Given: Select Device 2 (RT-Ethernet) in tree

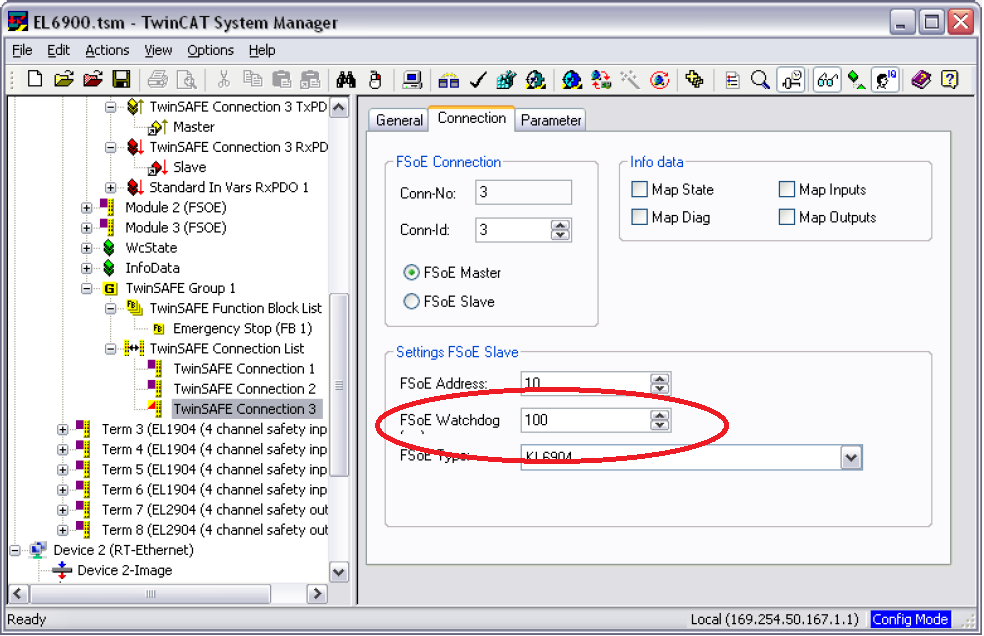Looking at the screenshot, I should (124, 550).
